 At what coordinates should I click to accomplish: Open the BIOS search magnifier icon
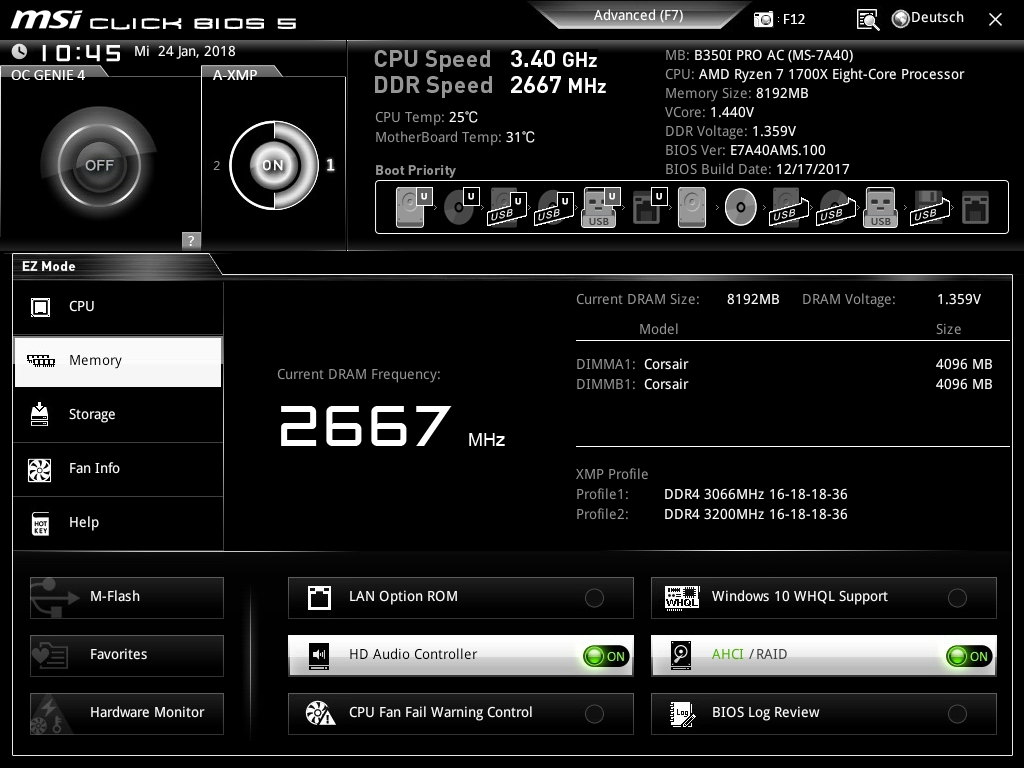pyautogui.click(x=867, y=20)
